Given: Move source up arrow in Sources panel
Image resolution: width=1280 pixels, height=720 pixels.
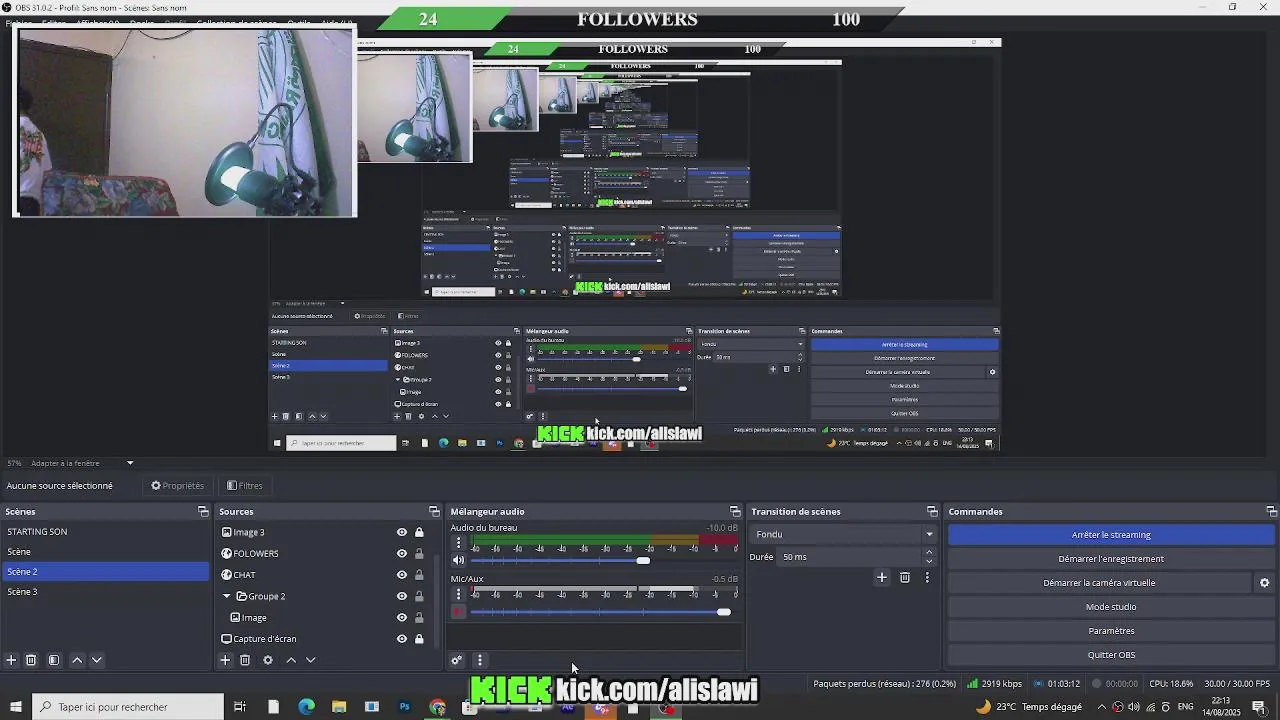Looking at the screenshot, I should (x=291, y=660).
